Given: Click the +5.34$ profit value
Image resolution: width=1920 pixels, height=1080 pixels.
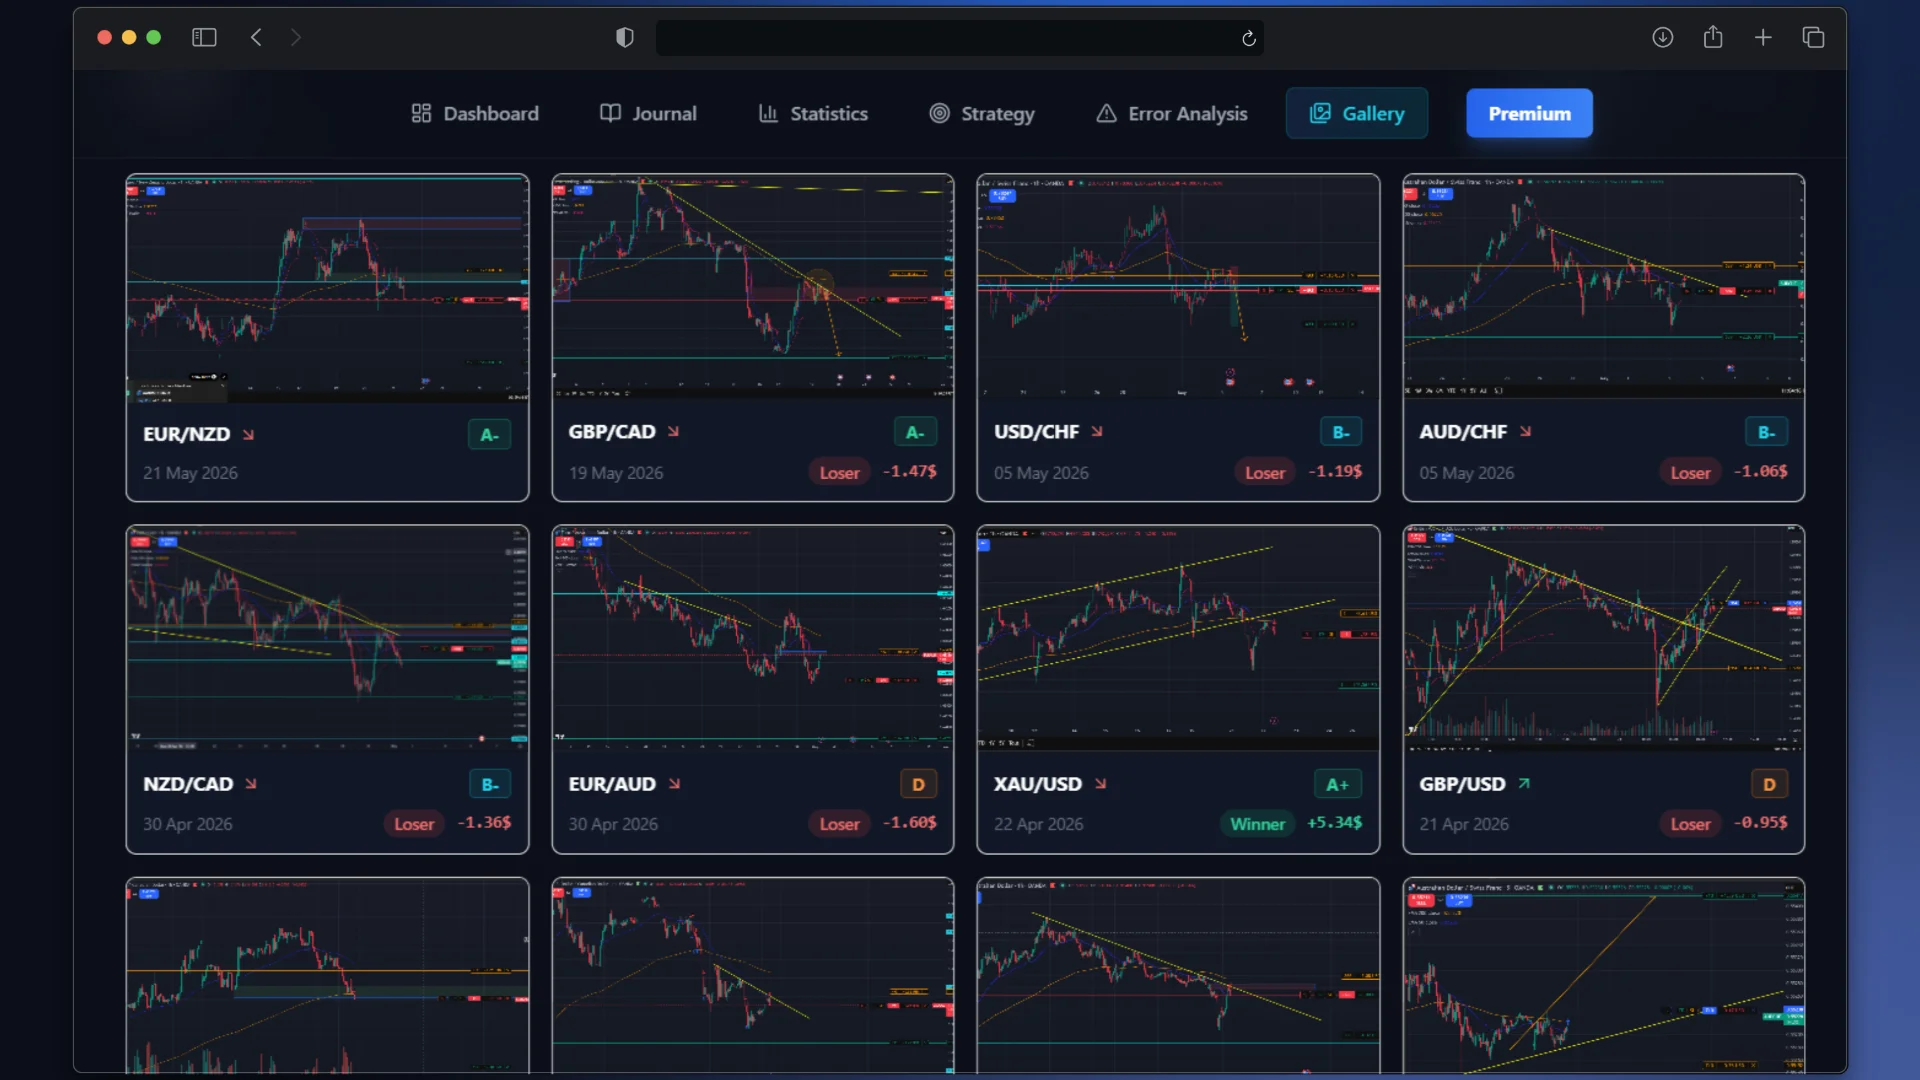Looking at the screenshot, I should [x=1334, y=823].
